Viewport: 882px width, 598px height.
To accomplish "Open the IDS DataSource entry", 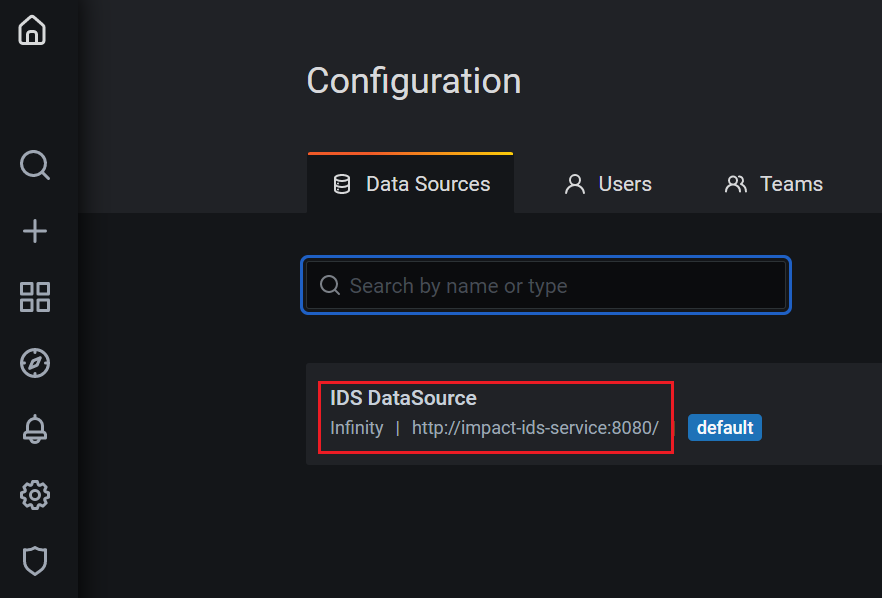I will point(403,398).
